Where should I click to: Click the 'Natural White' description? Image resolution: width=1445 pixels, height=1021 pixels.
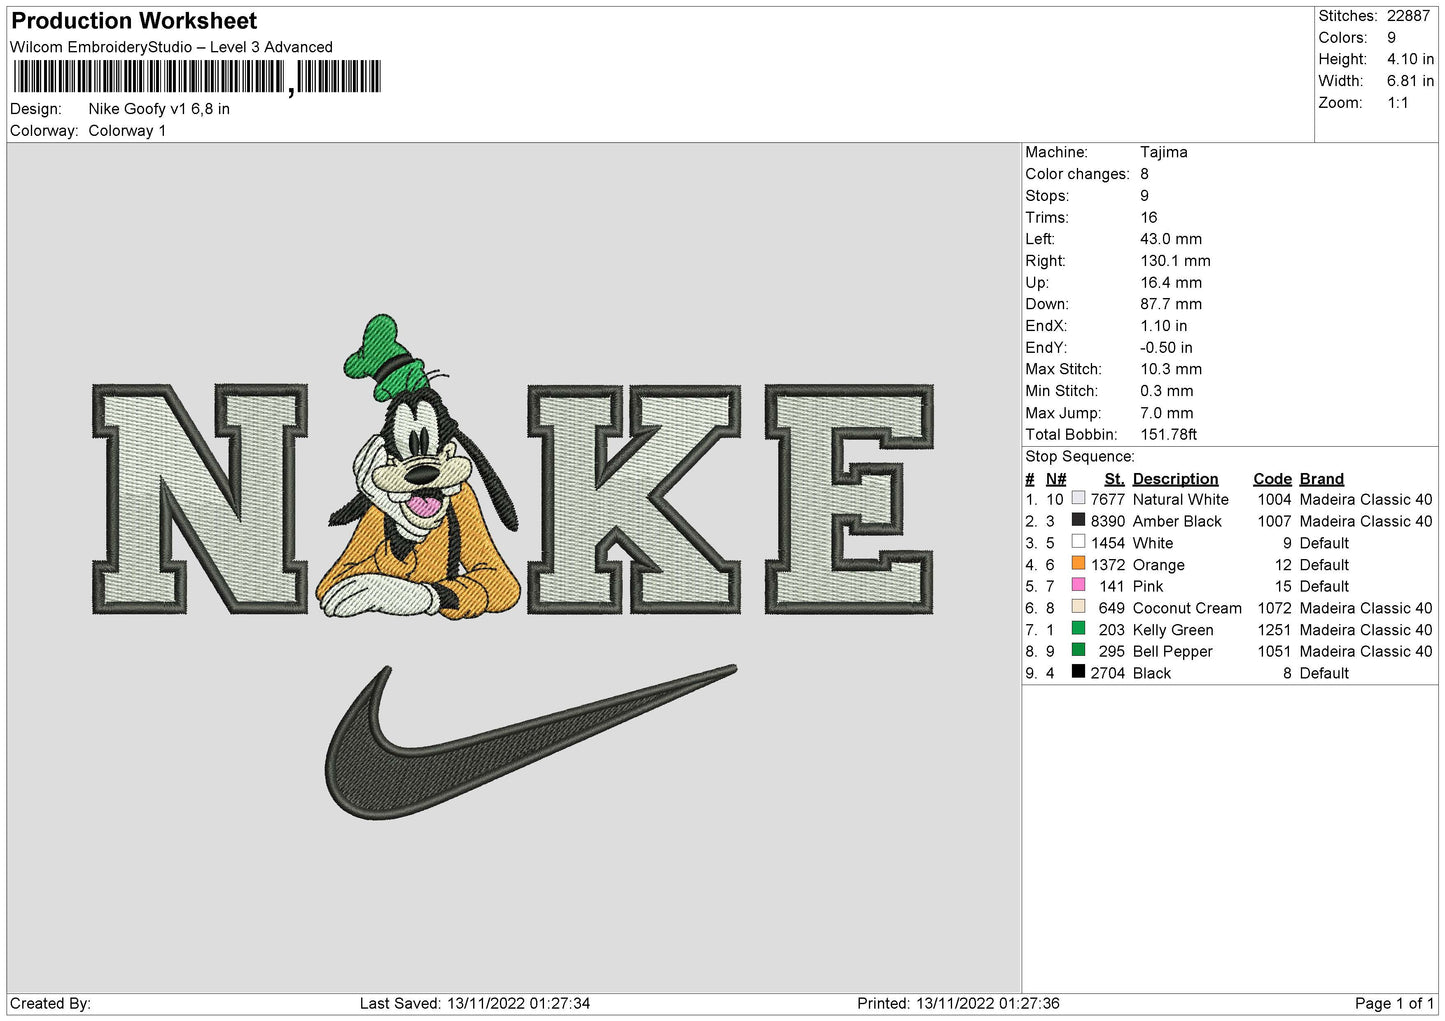point(1181,499)
